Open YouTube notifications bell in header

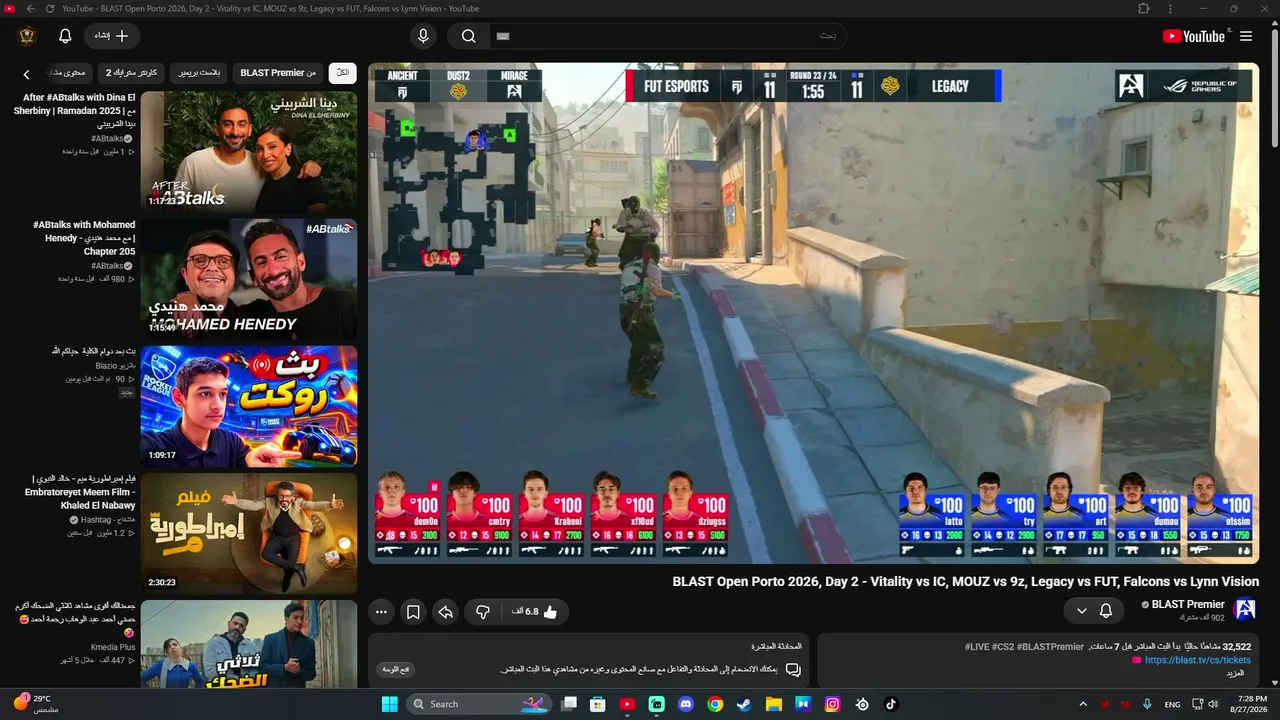tap(65, 36)
